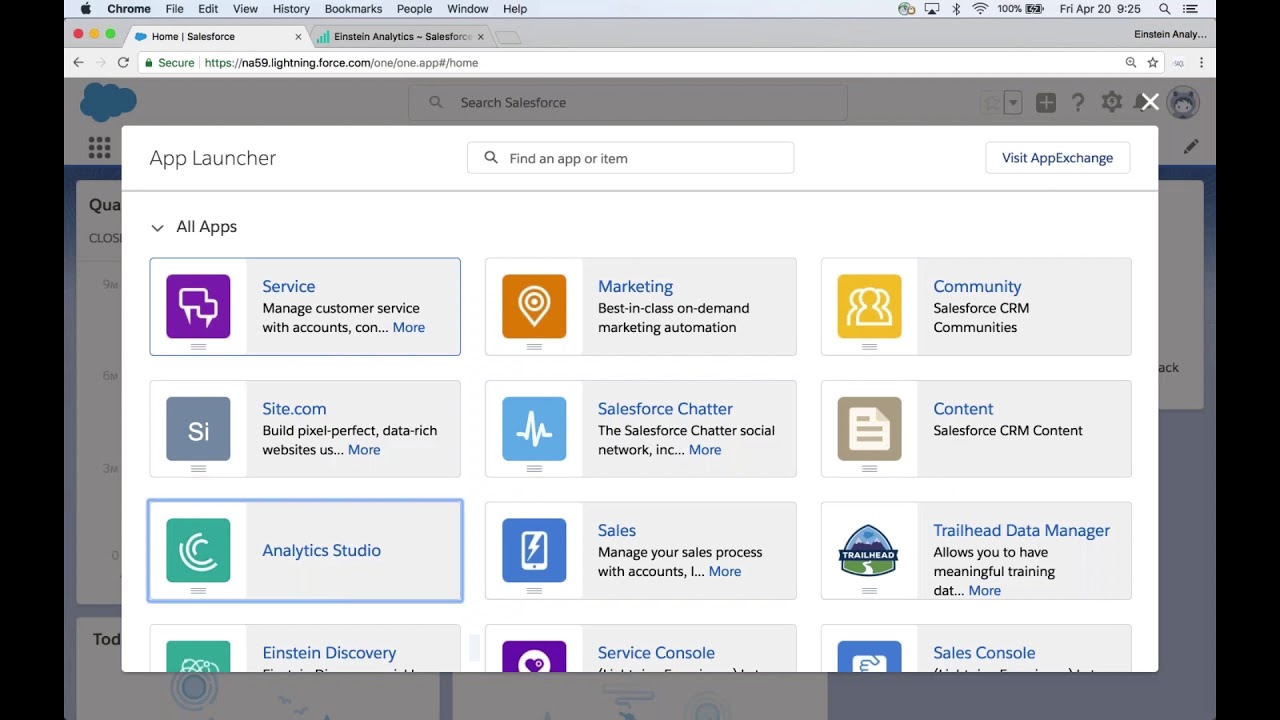Open the Chrome File menu
The image size is (1280, 720).
(175, 9)
